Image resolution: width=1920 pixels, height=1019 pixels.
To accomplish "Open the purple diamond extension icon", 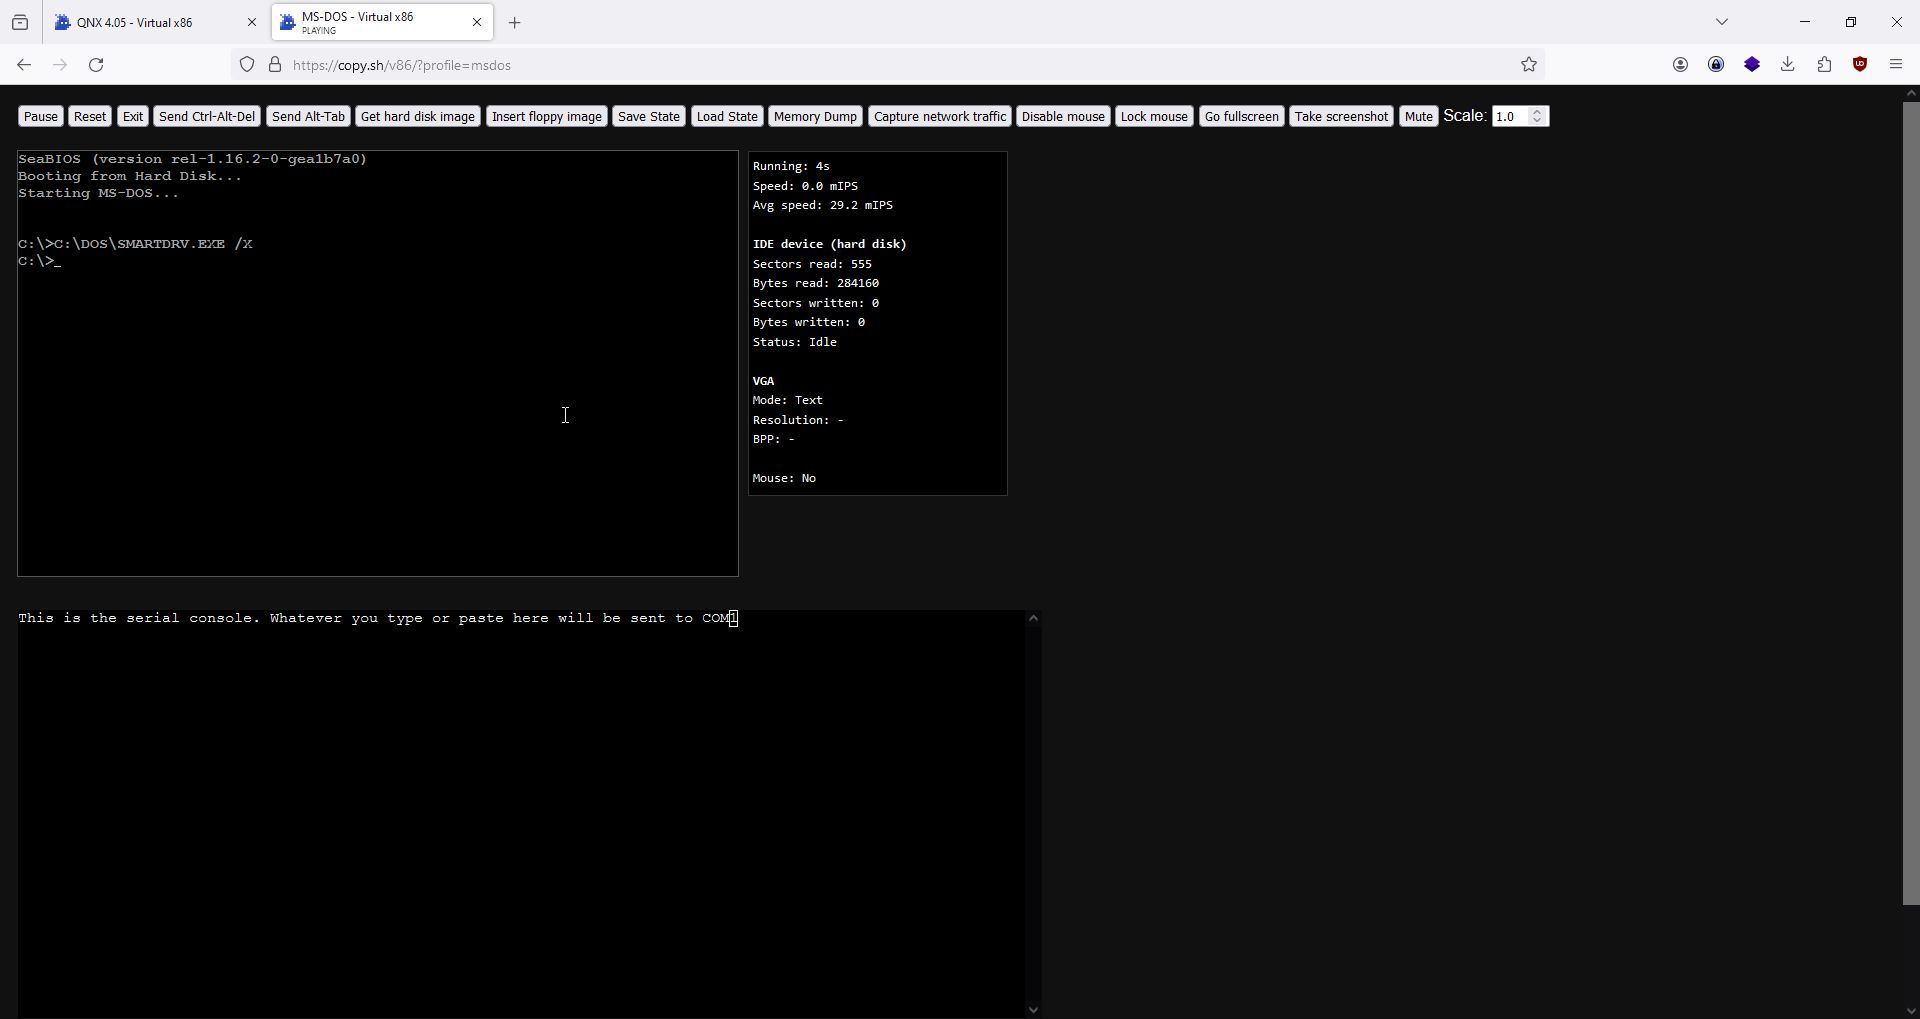I will pyautogui.click(x=1752, y=65).
